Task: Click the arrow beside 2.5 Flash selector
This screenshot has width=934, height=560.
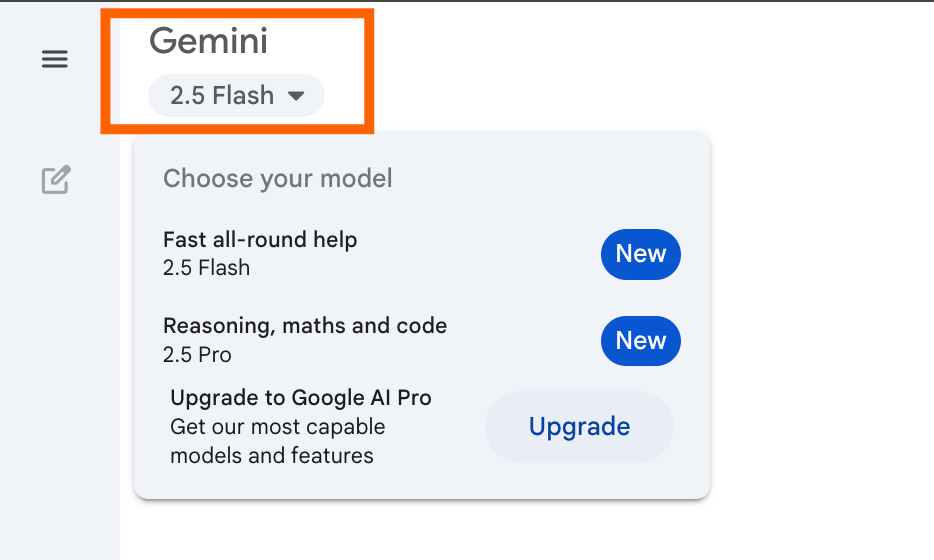Action: [x=295, y=96]
